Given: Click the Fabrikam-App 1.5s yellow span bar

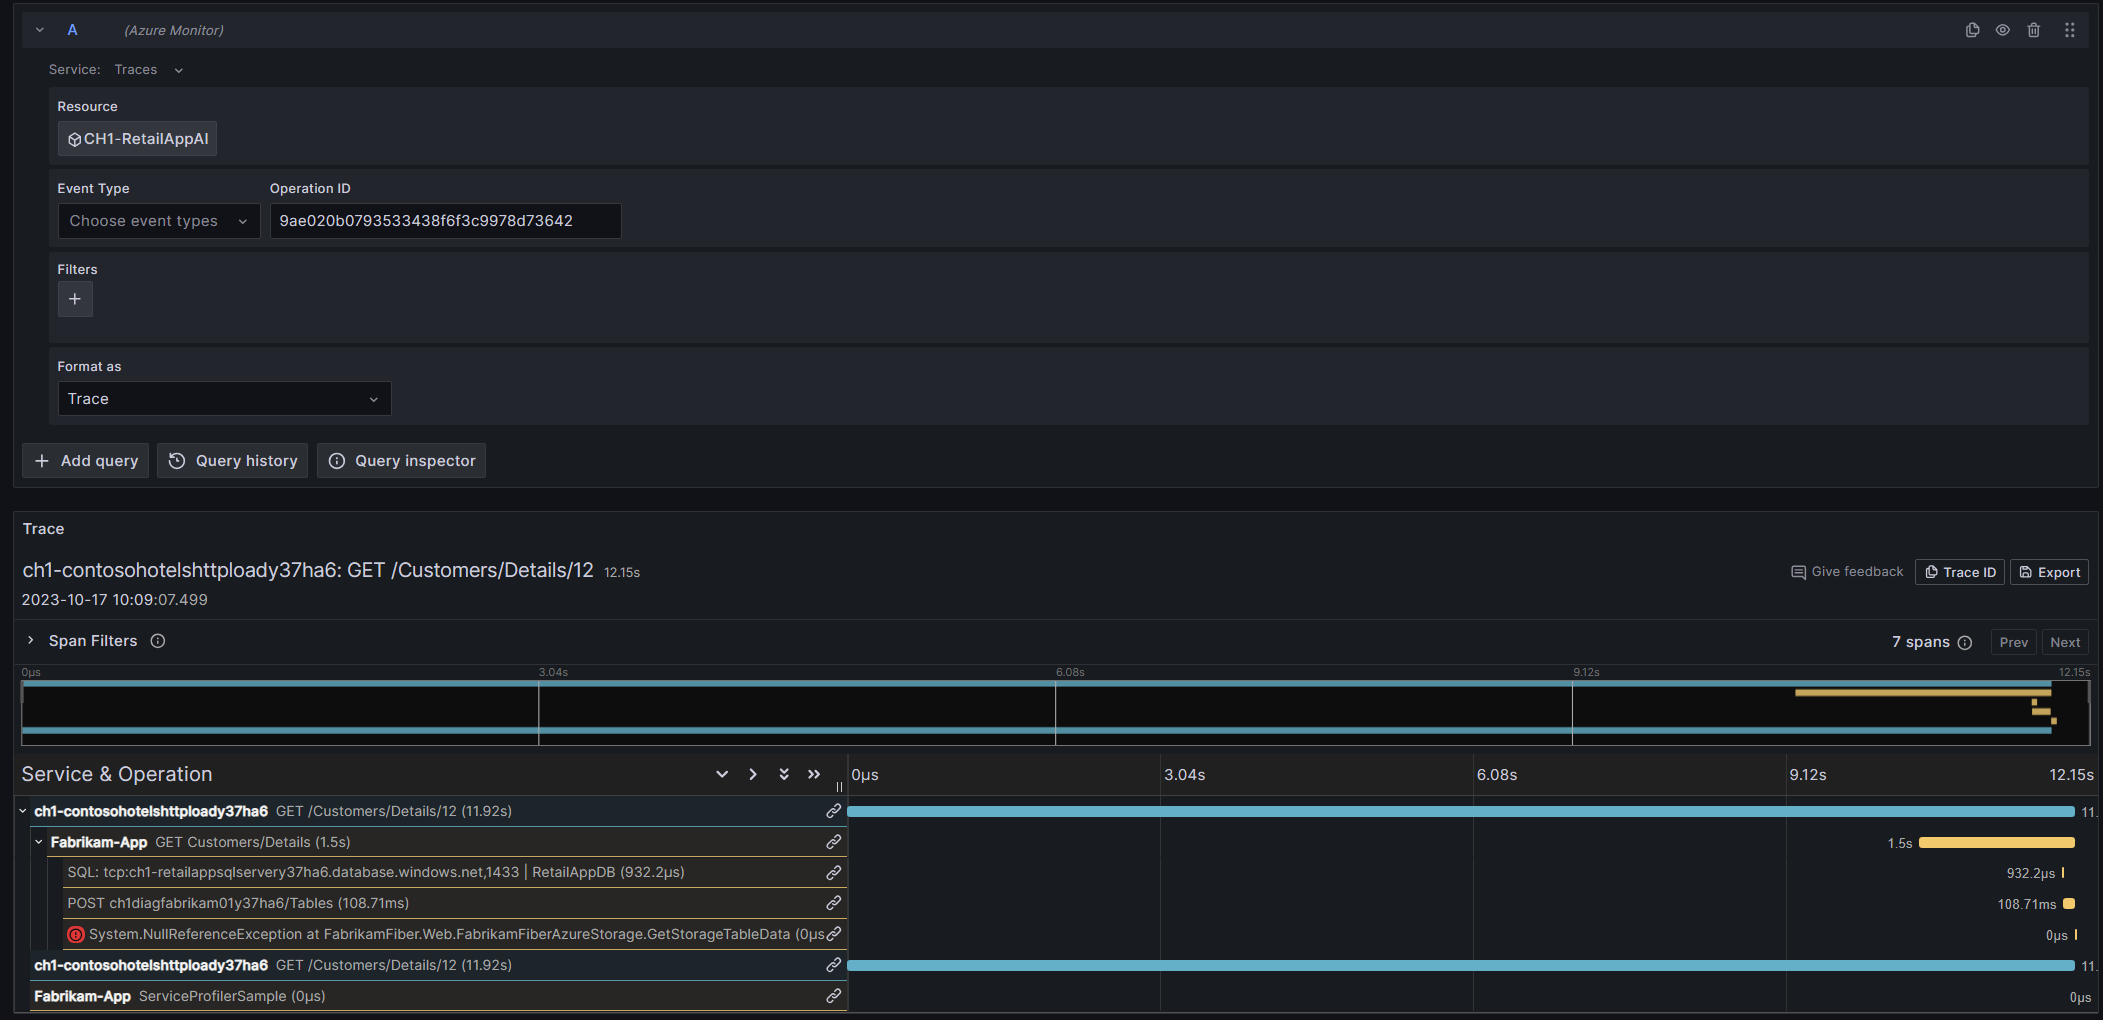Looking at the screenshot, I should pos(1996,843).
